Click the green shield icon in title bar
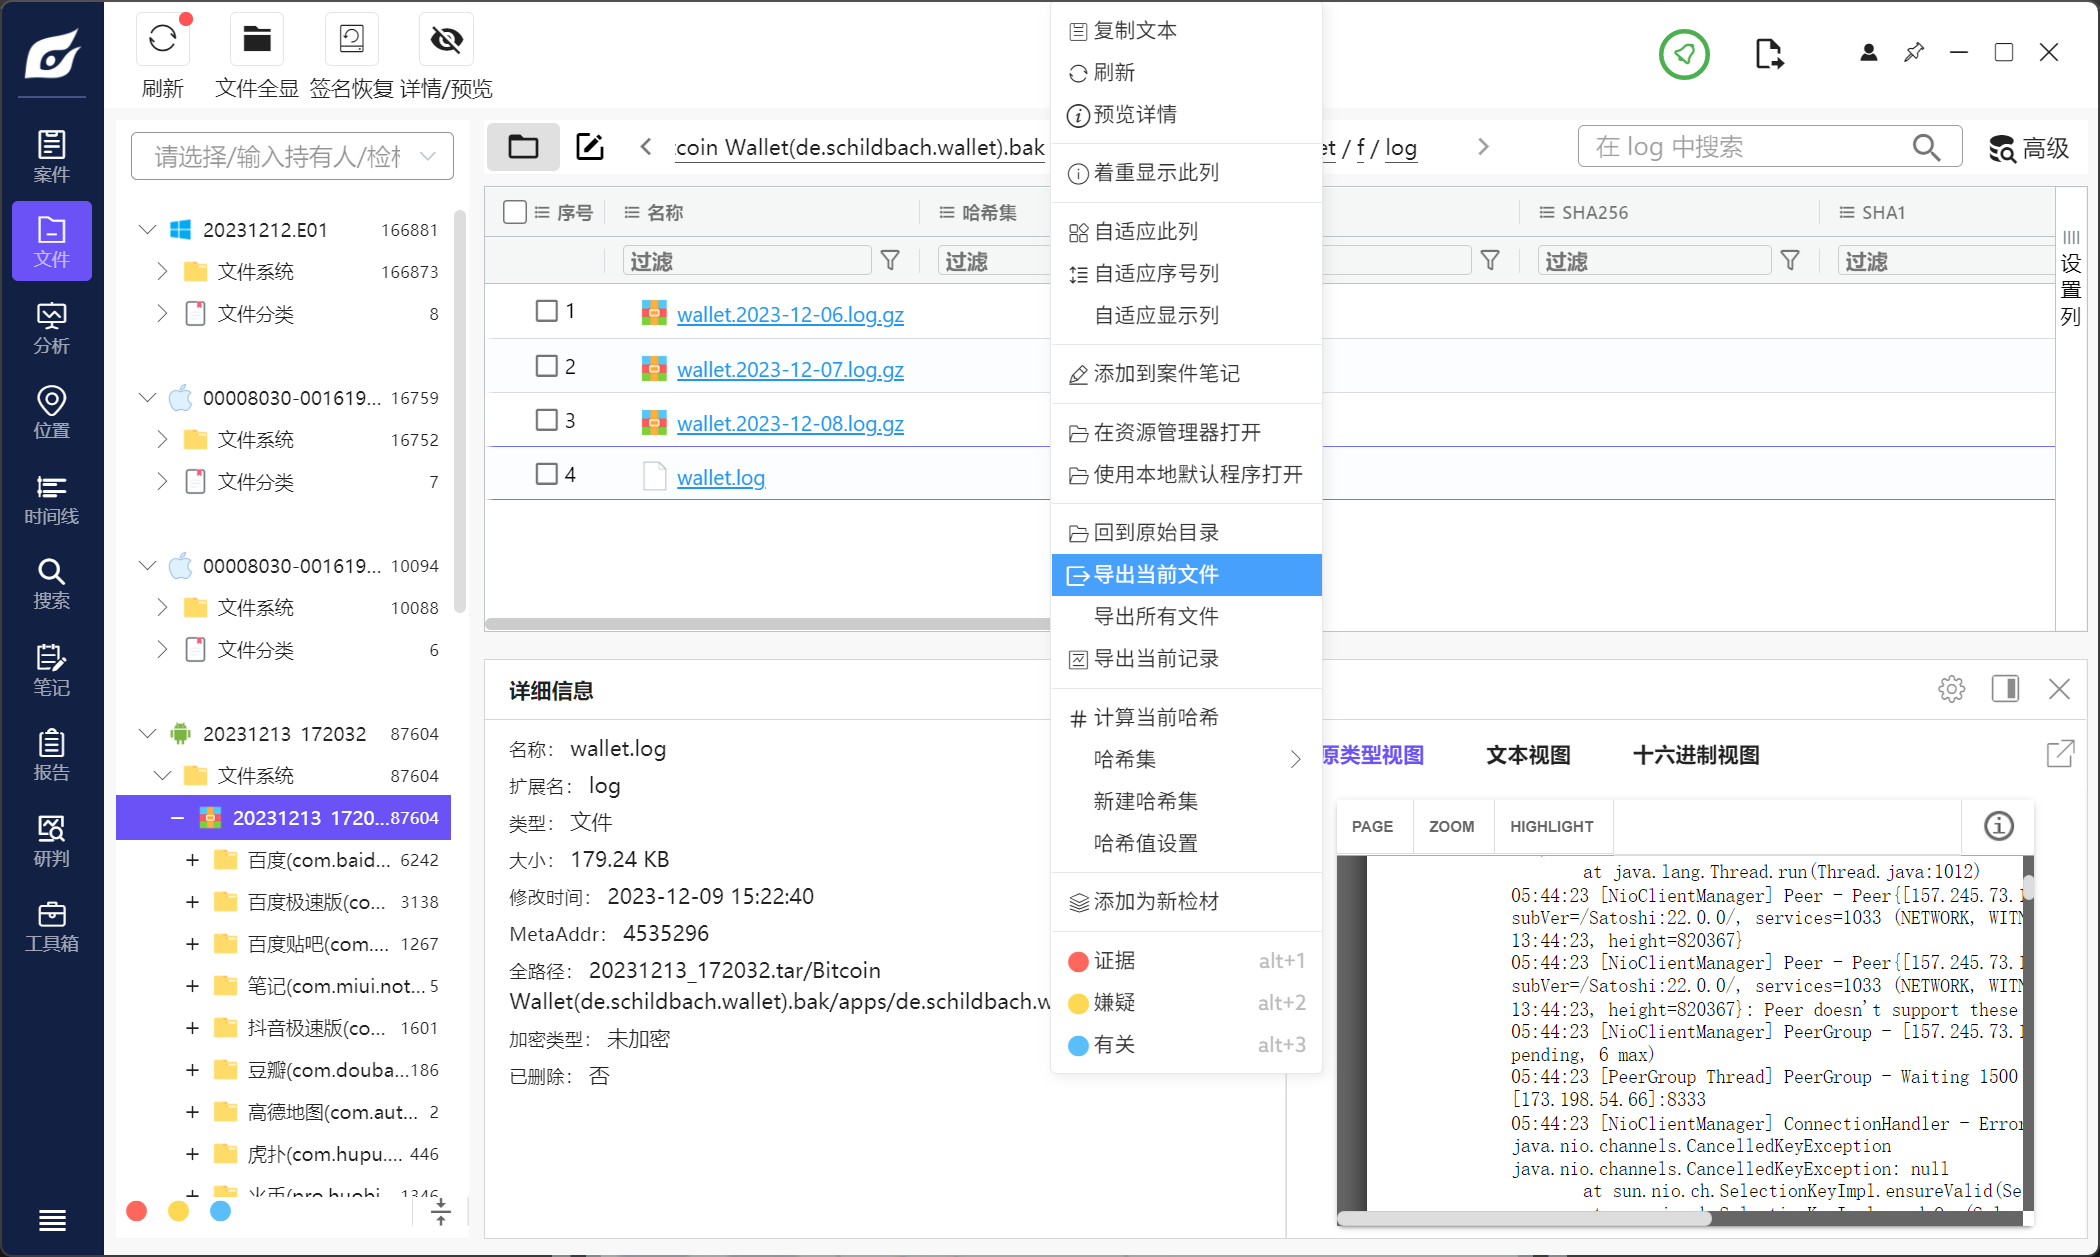Image resolution: width=2100 pixels, height=1257 pixels. 1684,54
